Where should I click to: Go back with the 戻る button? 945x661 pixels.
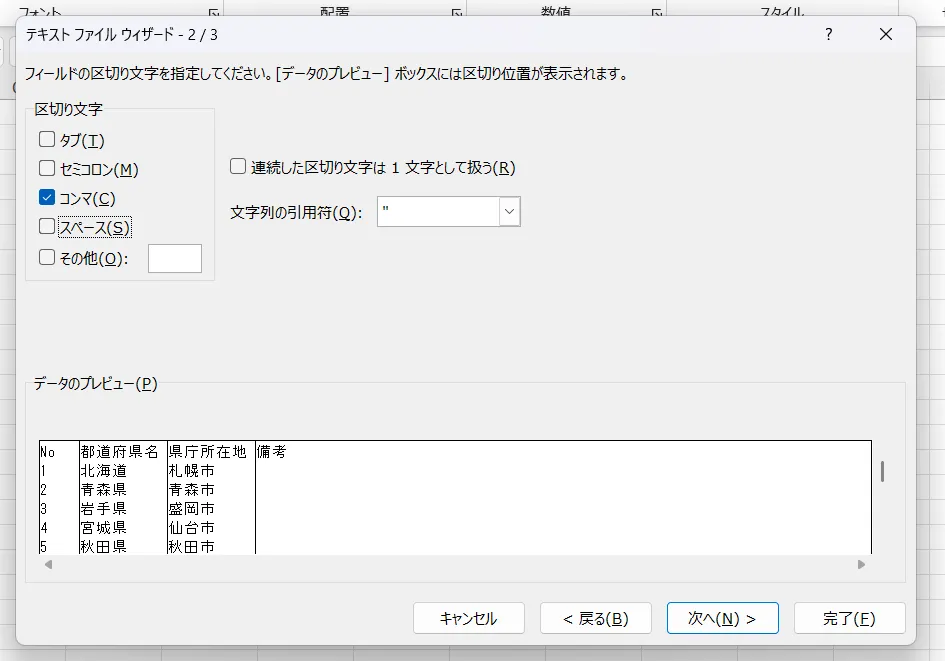click(595, 618)
